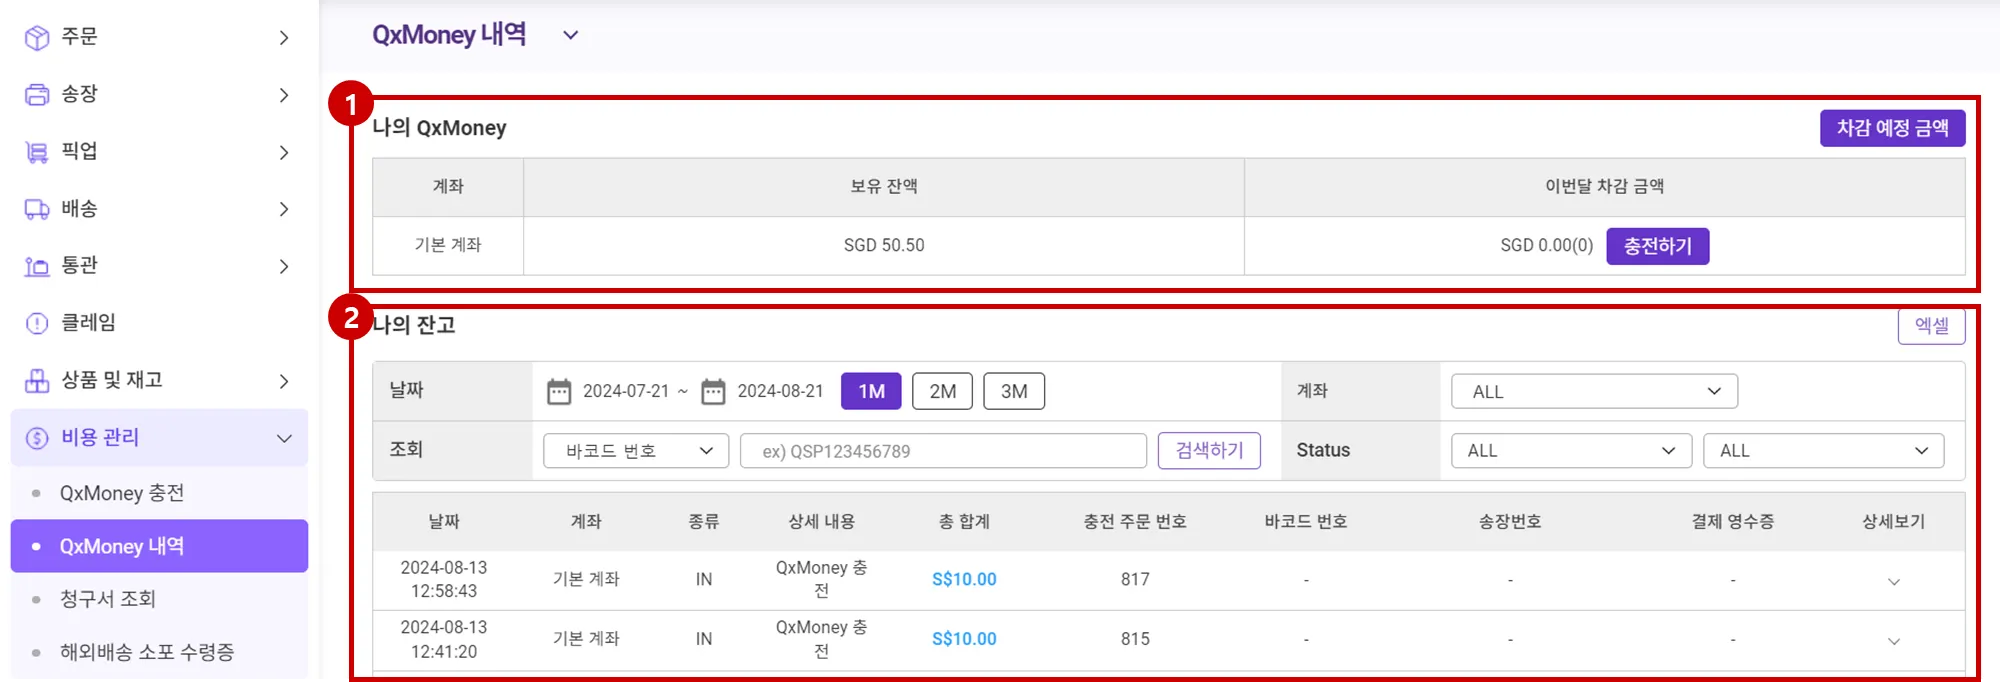2000x682 pixels.
Task: Download via the 엑셀 button
Action: click(1931, 326)
